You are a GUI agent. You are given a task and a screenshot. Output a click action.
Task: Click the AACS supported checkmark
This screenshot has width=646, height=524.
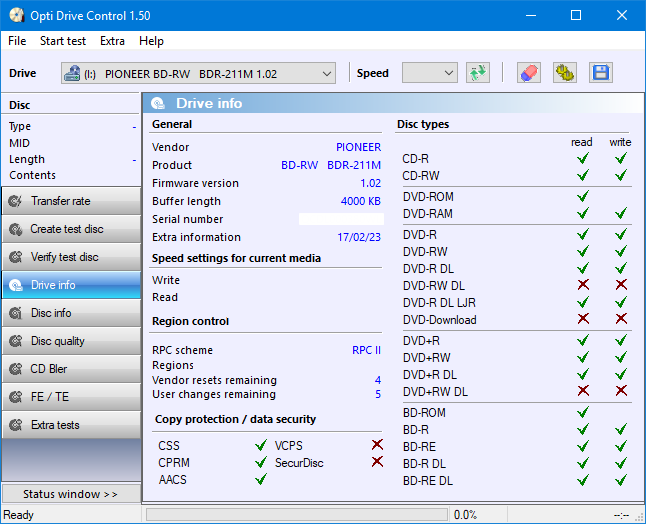click(x=261, y=479)
